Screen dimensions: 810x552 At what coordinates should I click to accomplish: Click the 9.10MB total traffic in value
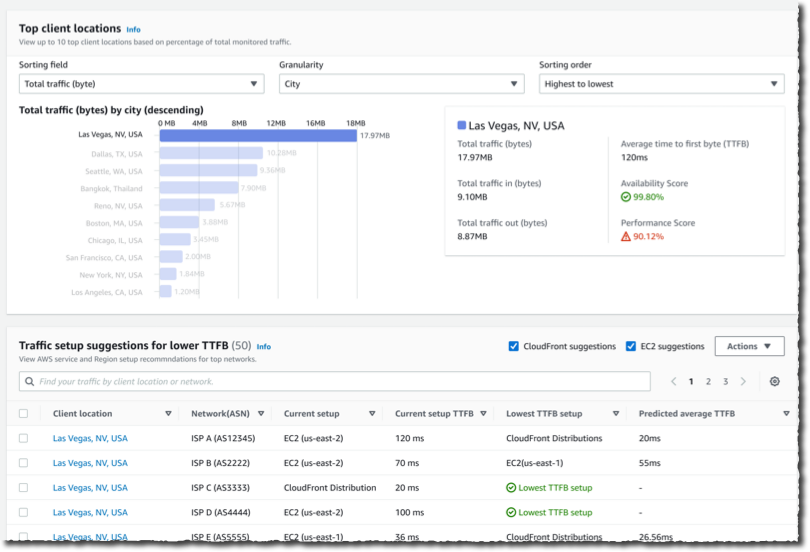click(x=472, y=197)
